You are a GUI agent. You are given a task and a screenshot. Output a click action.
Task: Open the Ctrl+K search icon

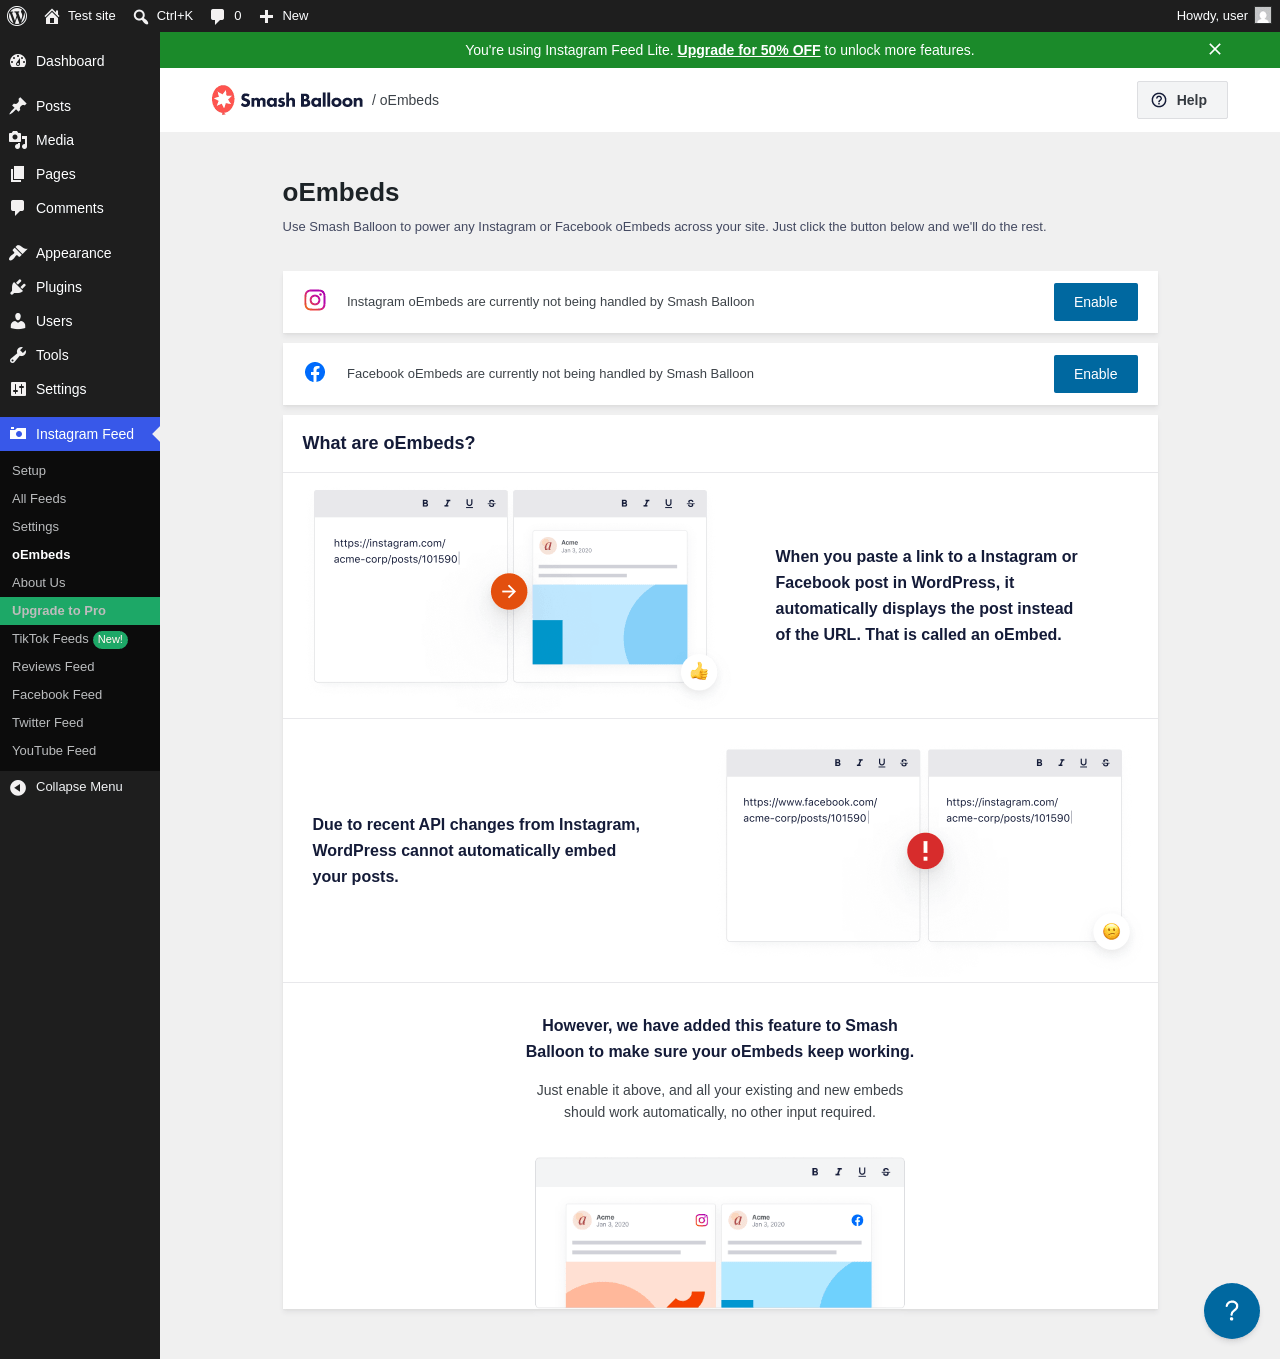pos(141,16)
